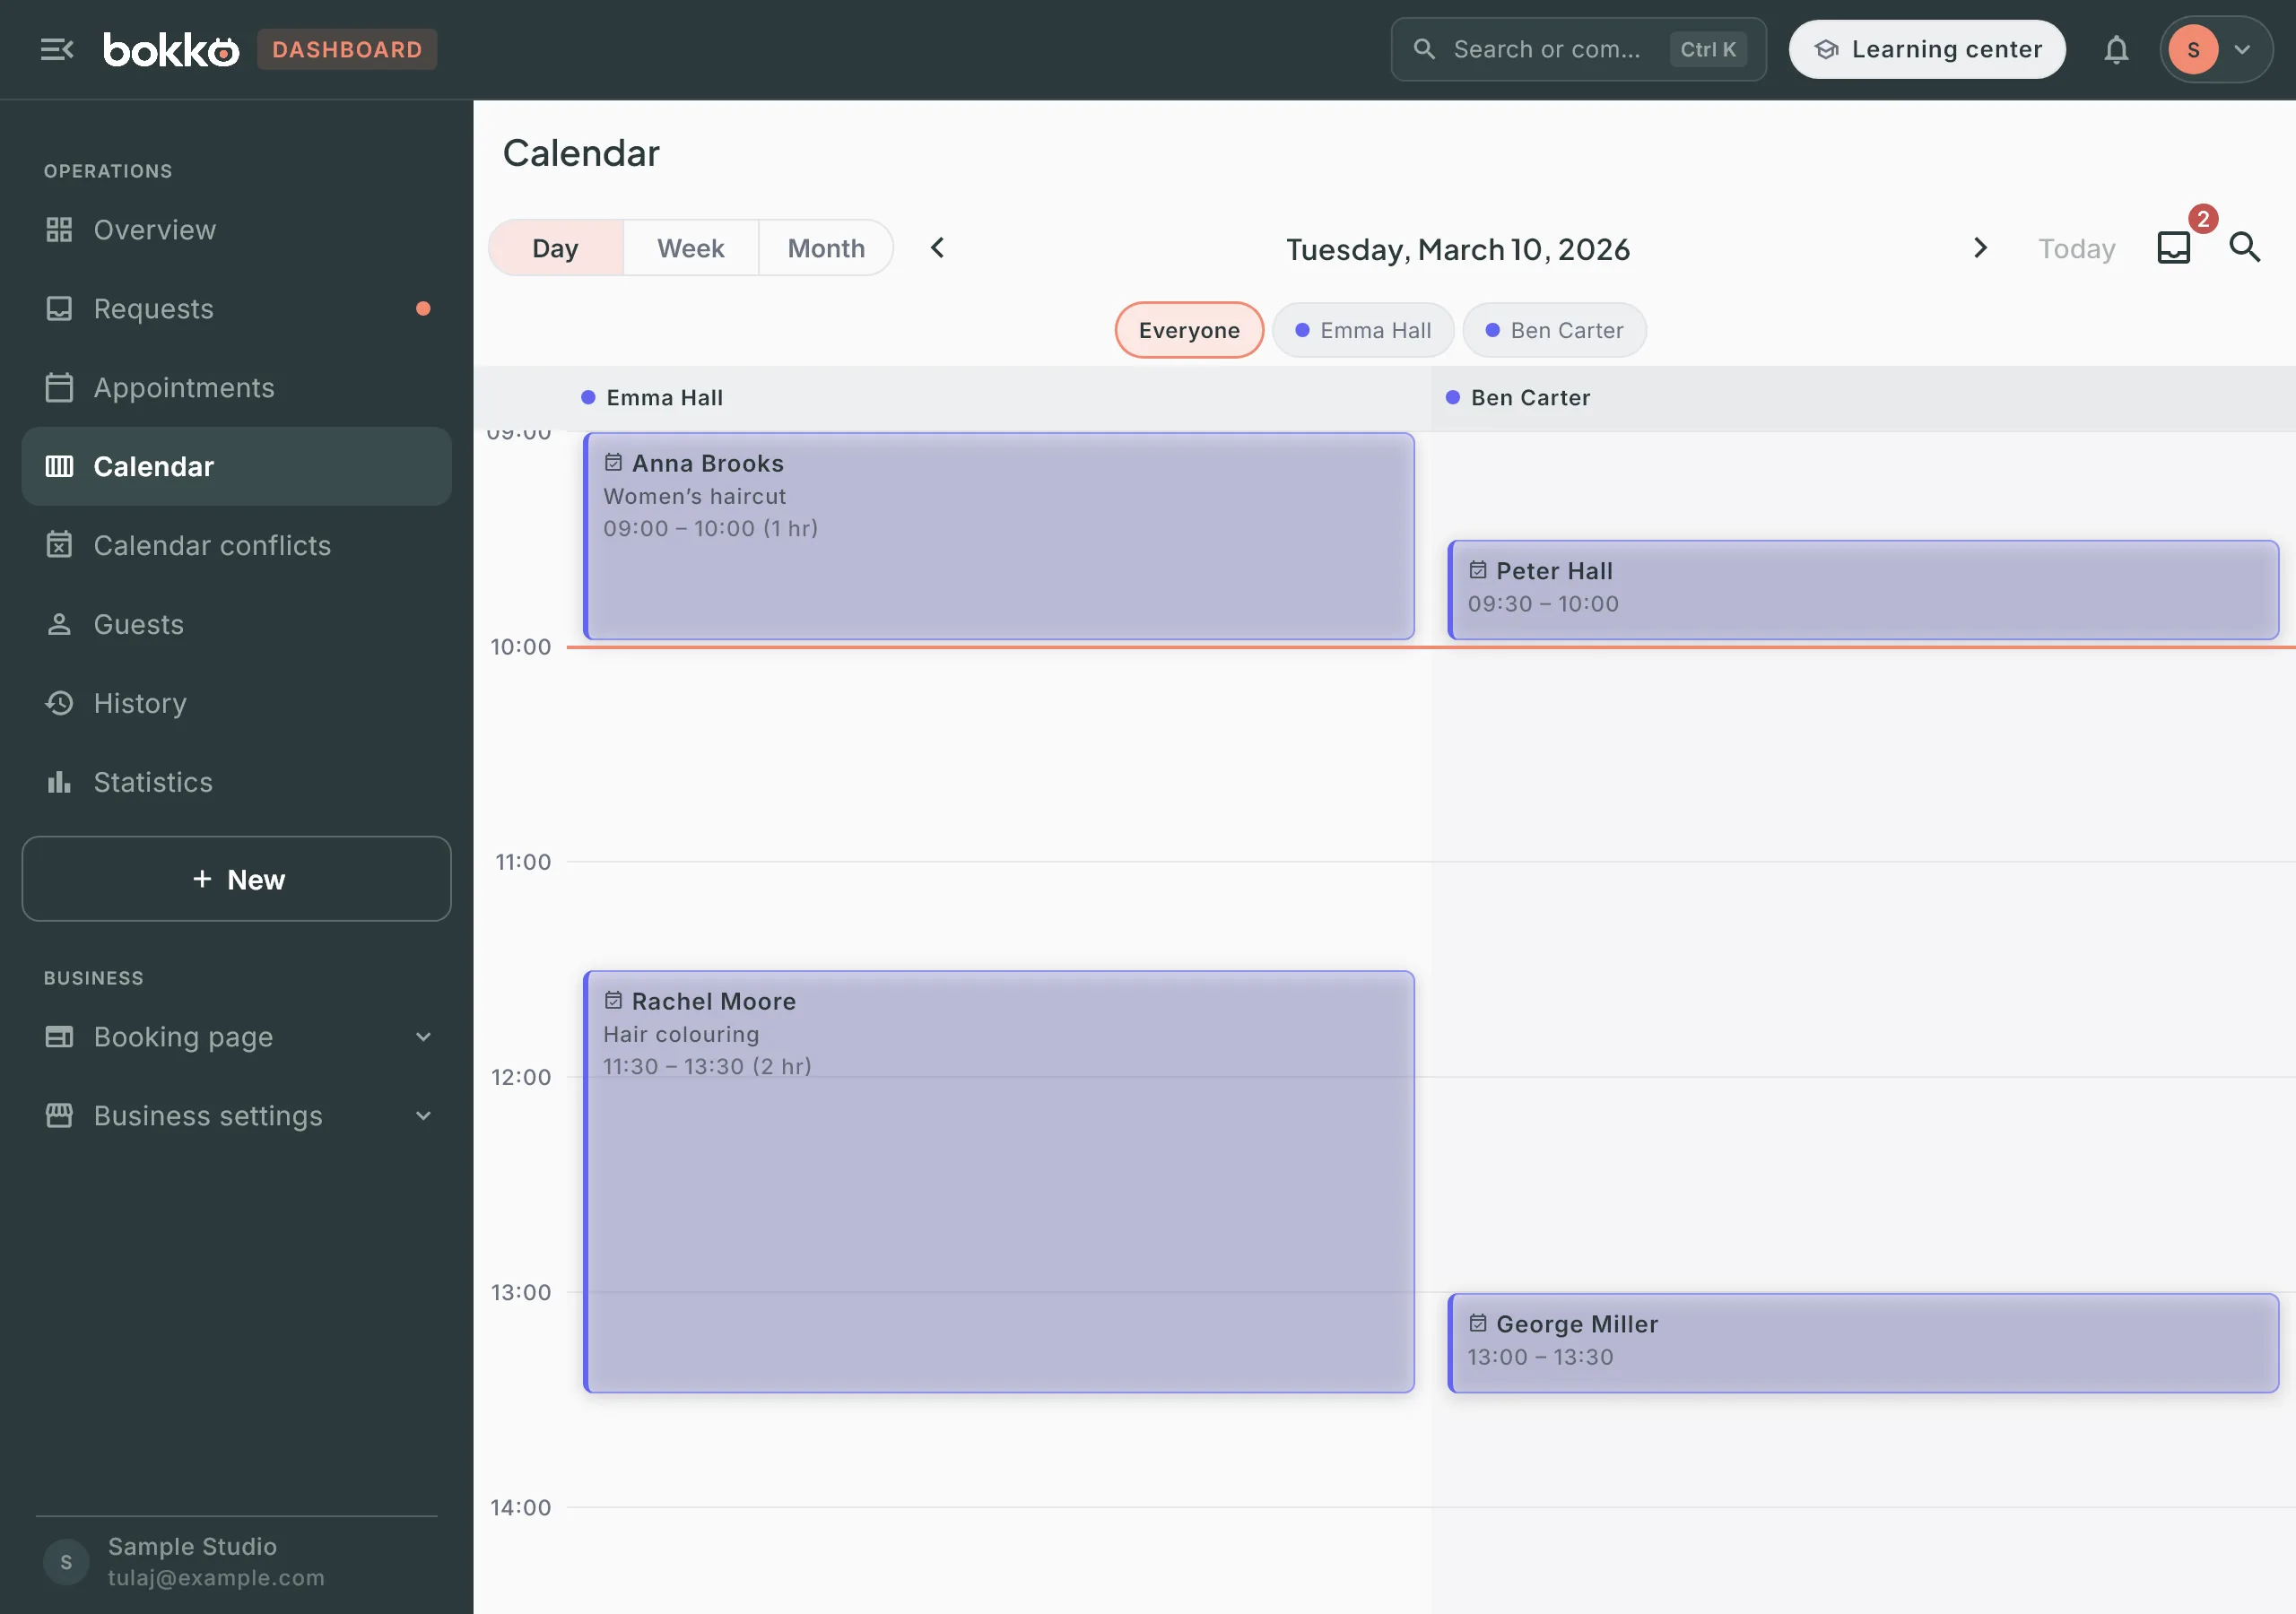Click the bokko logo
The height and width of the screenshot is (1614, 2296).
pos(171,49)
